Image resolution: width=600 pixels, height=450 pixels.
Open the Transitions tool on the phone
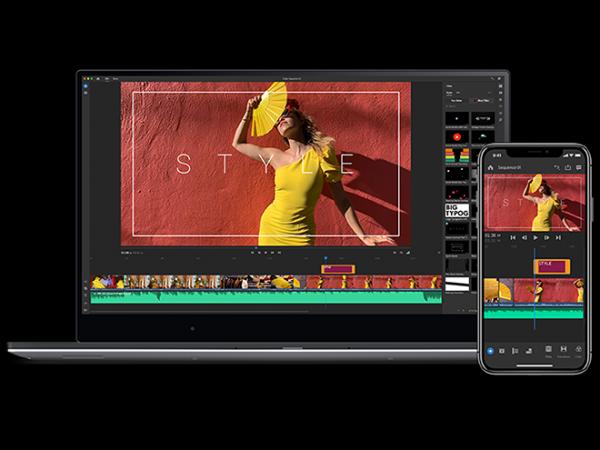click(564, 351)
